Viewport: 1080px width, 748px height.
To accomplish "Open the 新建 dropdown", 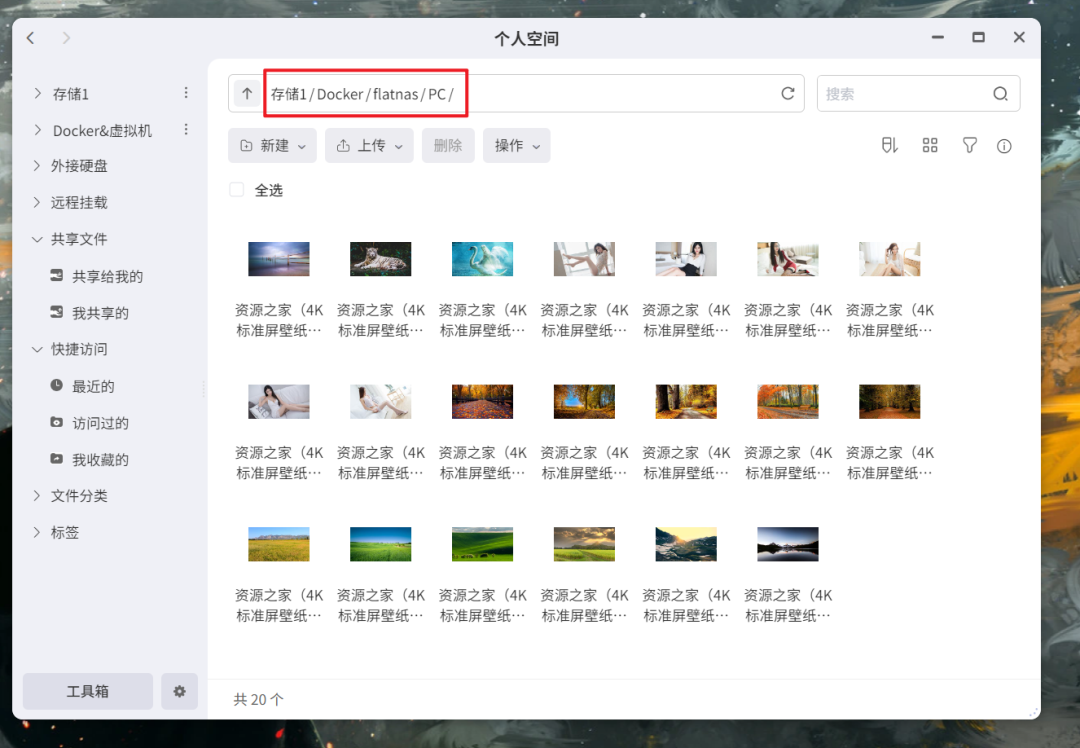I will pos(272,145).
